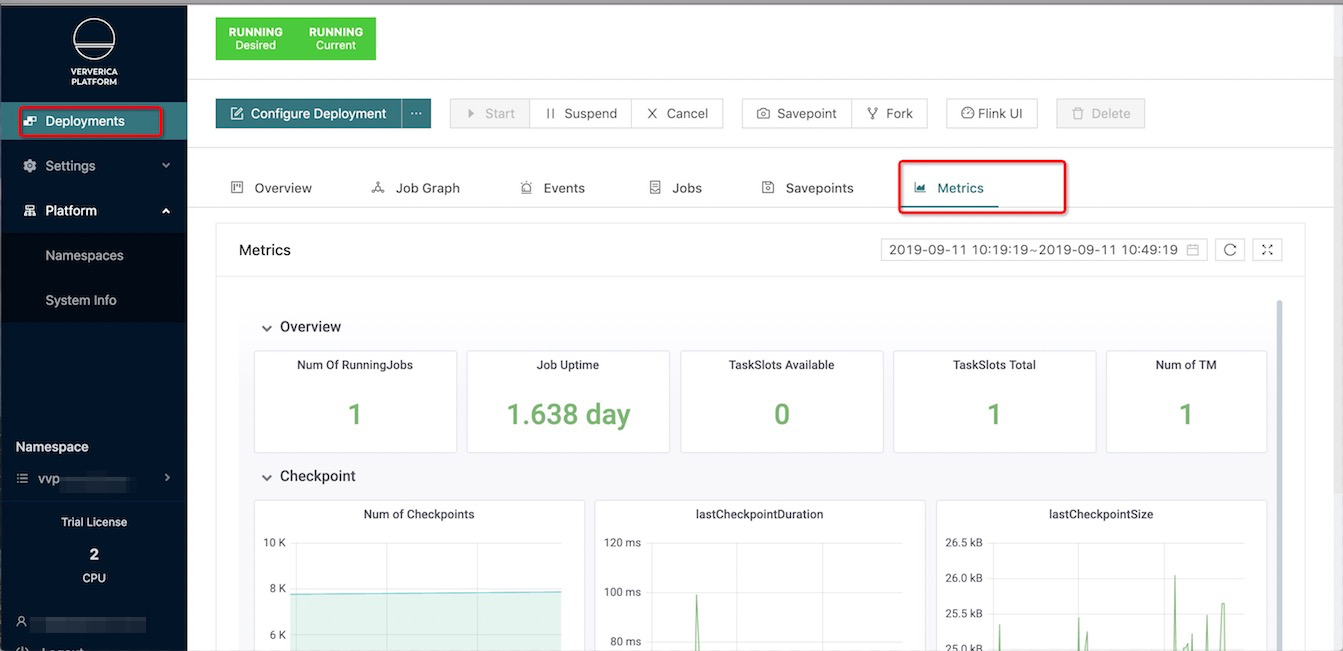Click the Delete button
1343x651 pixels.
tap(1100, 113)
